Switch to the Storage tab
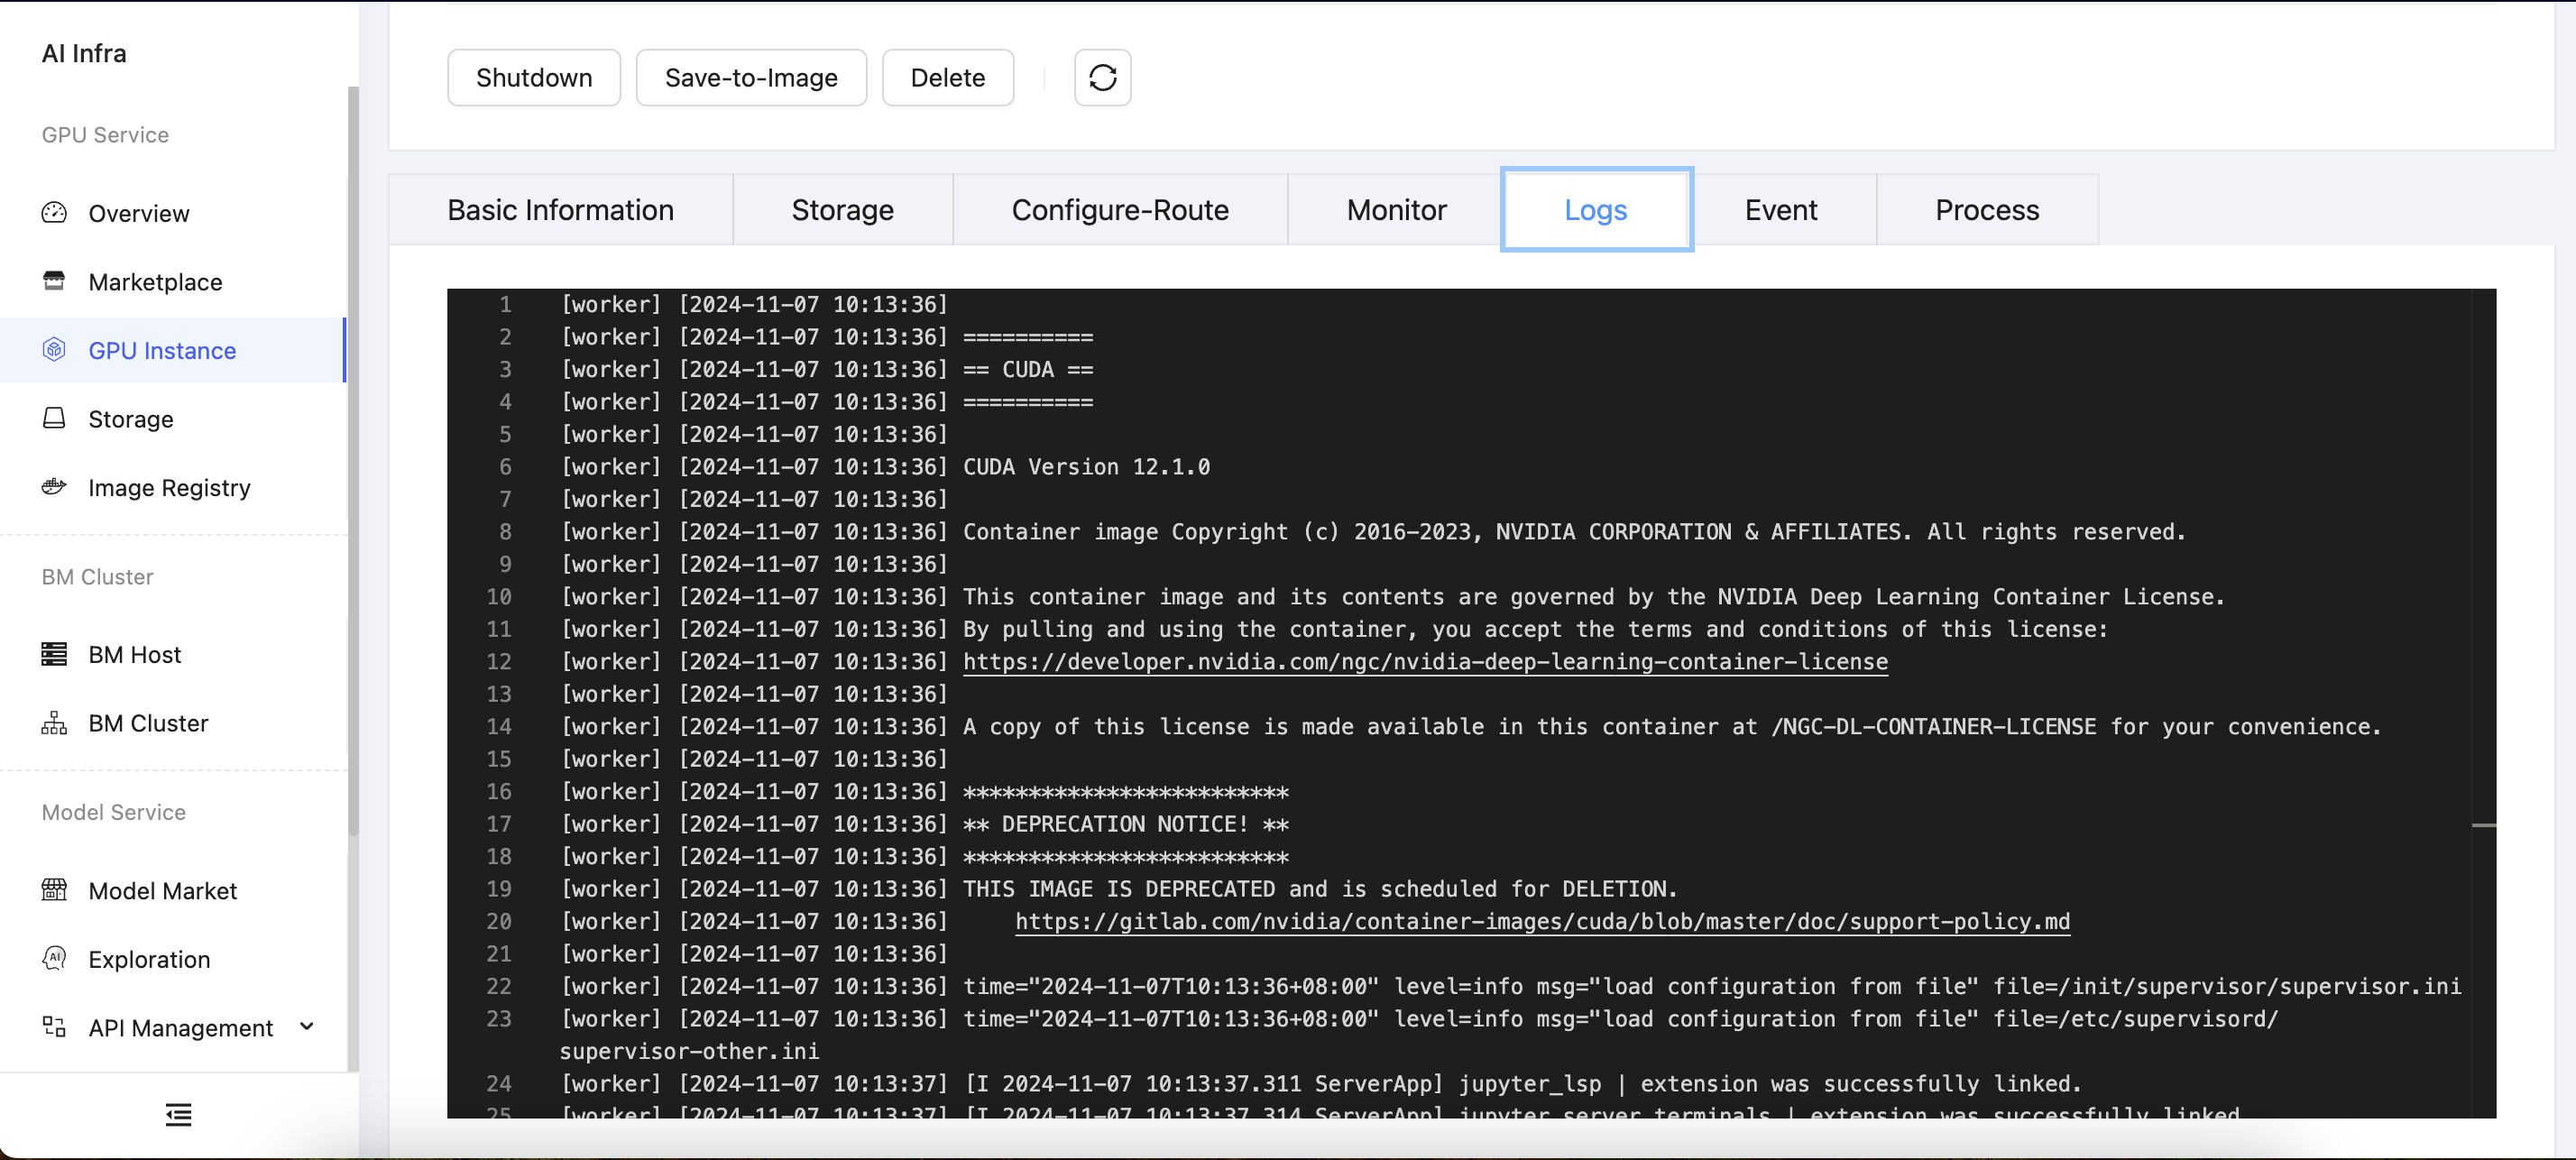 point(842,210)
